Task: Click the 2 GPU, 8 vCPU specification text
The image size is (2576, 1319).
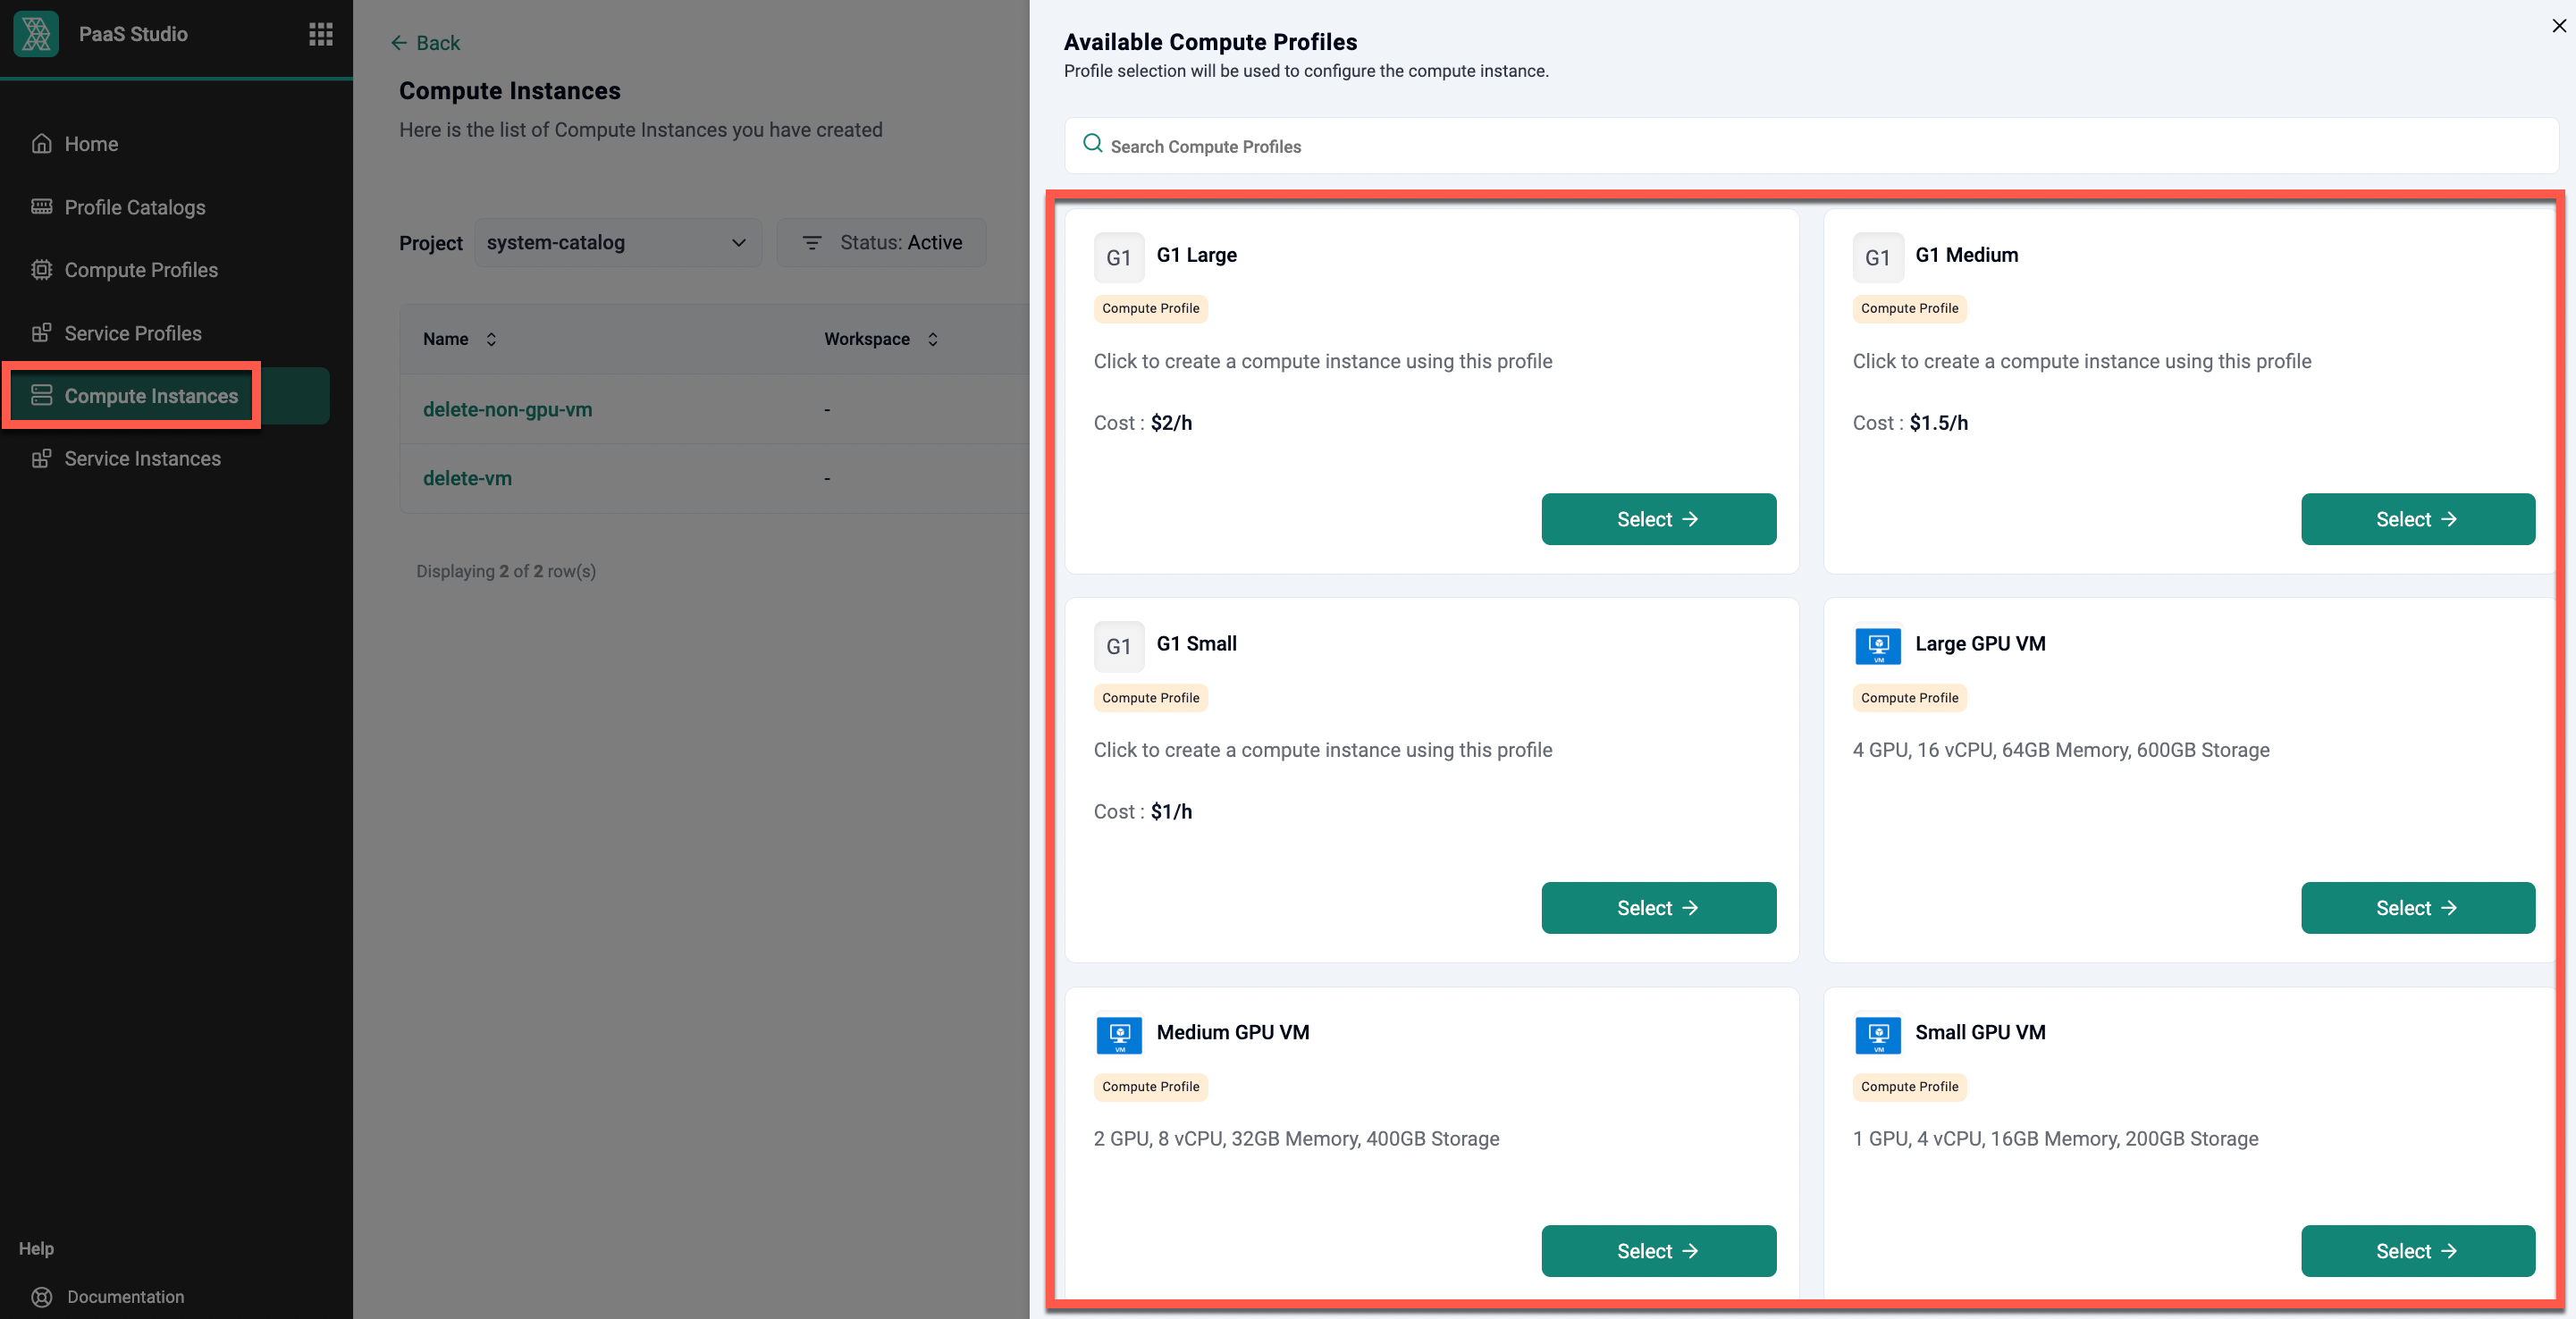Action: [x=1296, y=1139]
